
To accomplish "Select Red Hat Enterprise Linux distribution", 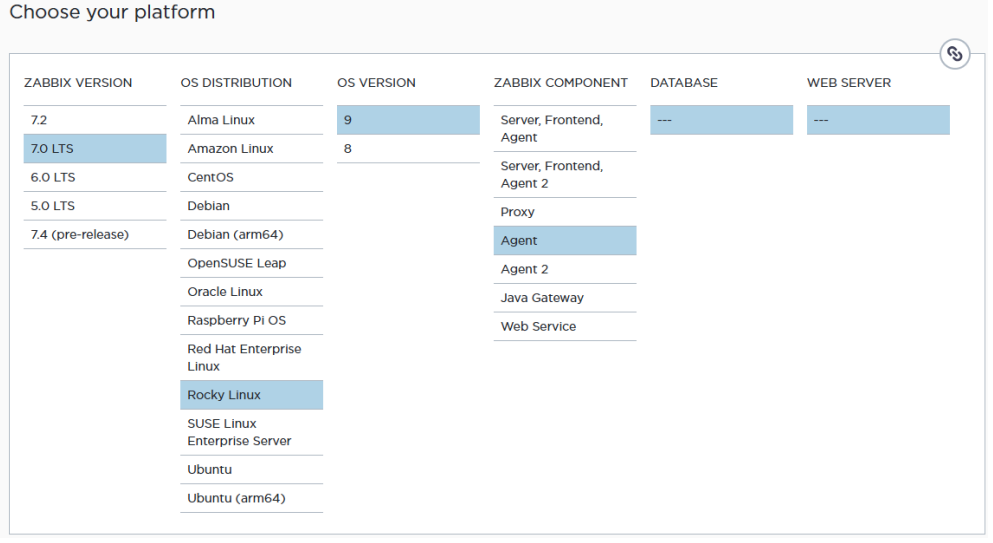I will pyautogui.click(x=251, y=357).
